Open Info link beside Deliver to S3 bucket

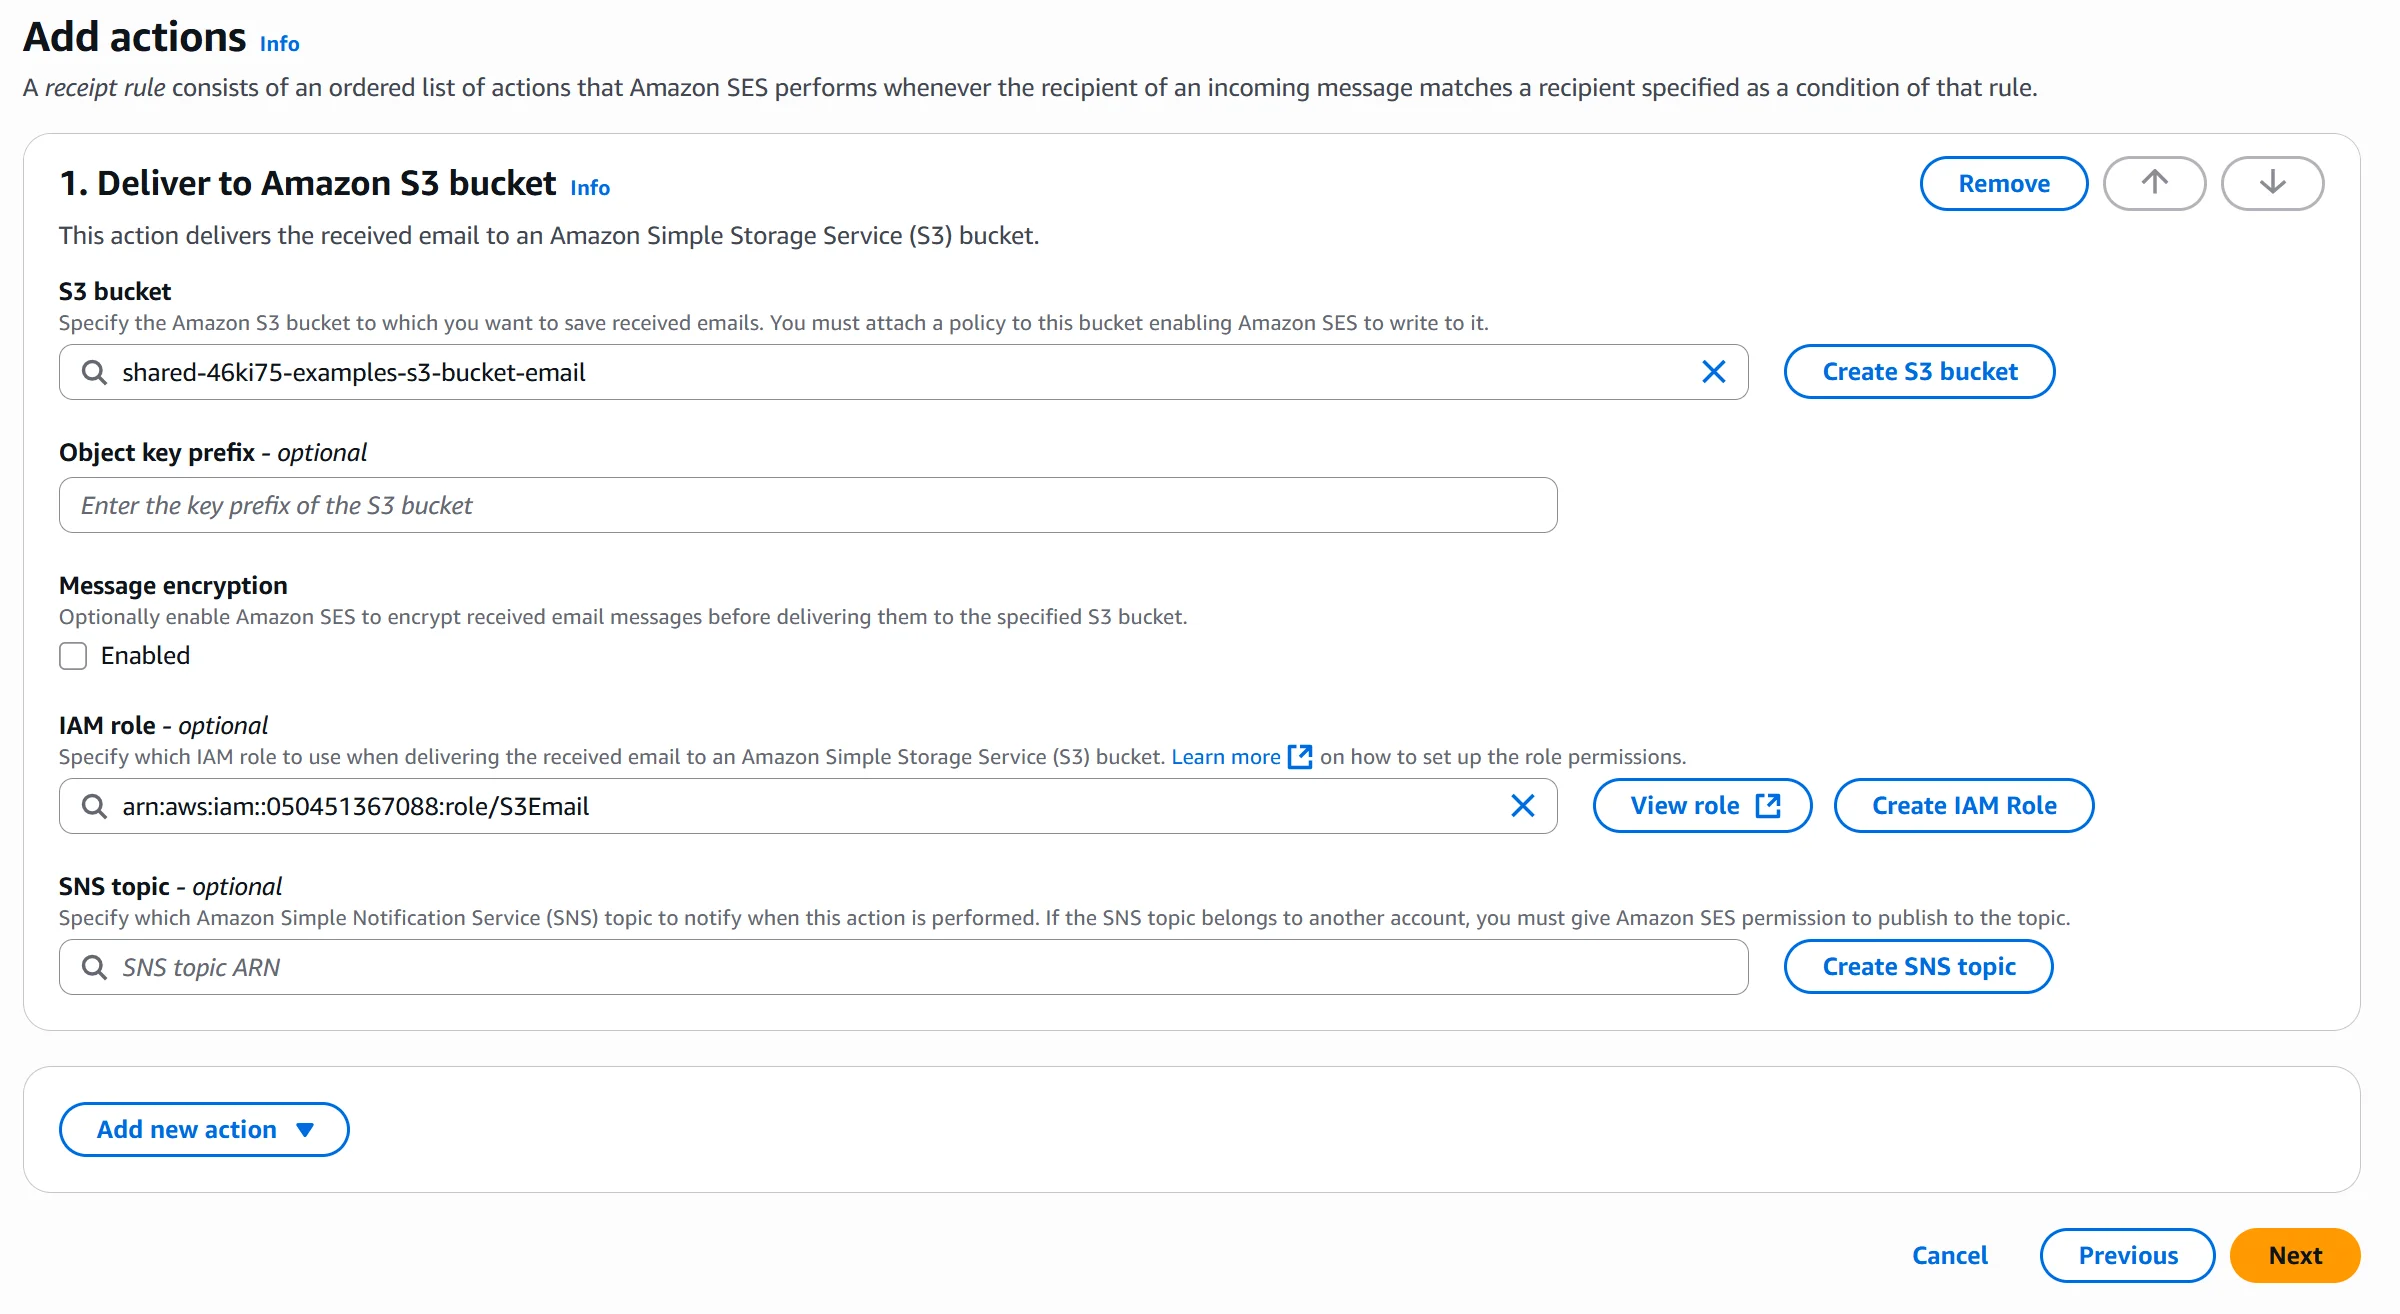[x=590, y=188]
